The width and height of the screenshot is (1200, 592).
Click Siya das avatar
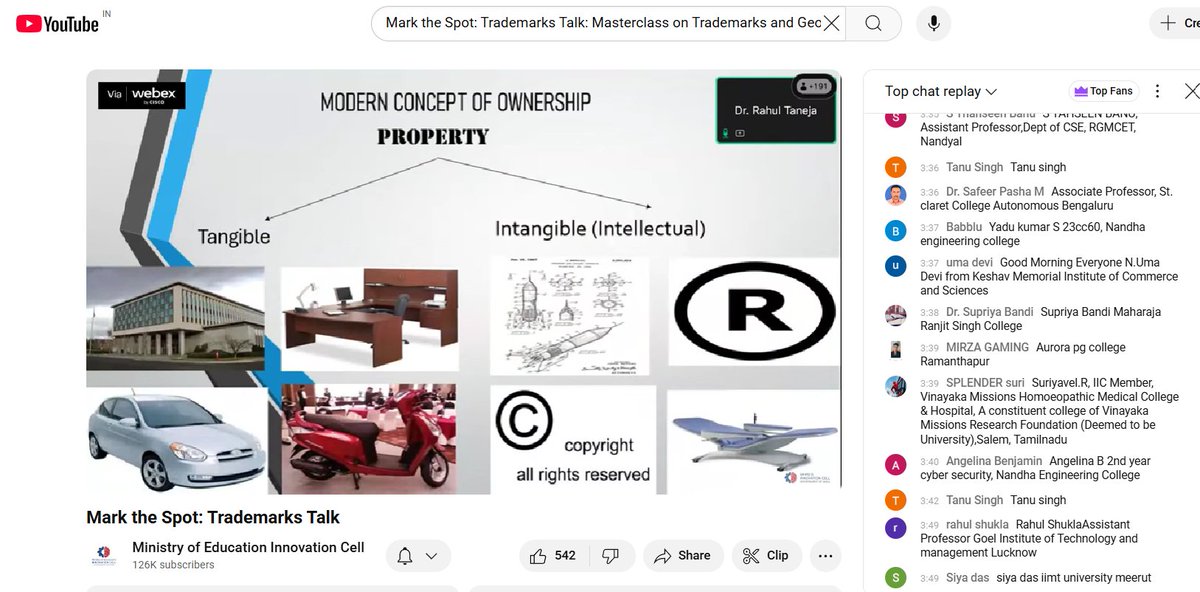[x=896, y=577]
